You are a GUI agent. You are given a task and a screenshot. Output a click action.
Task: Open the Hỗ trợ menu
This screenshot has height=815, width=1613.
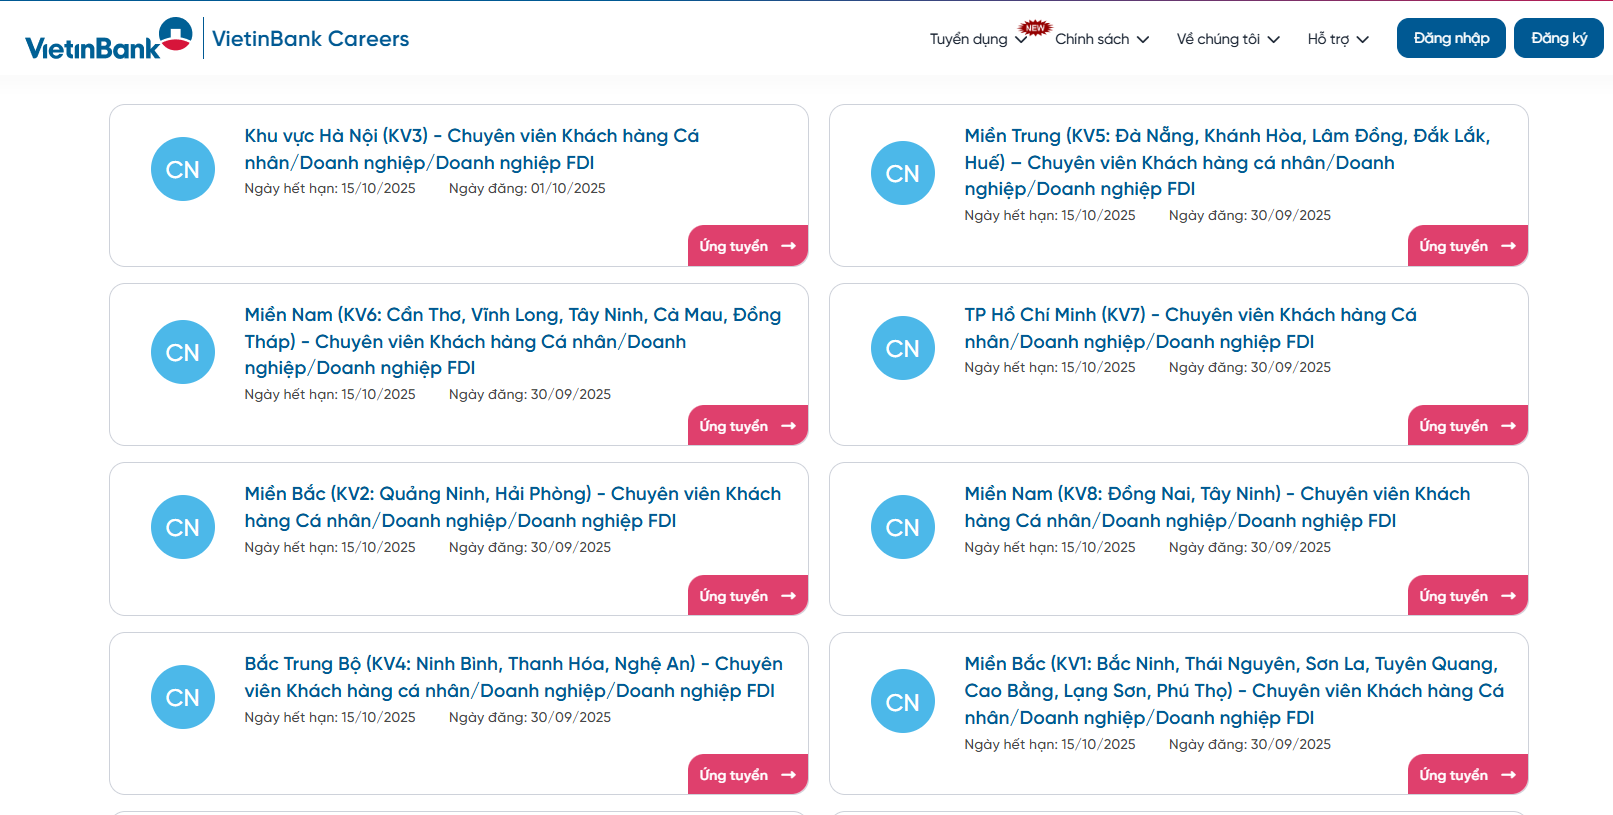click(1337, 39)
